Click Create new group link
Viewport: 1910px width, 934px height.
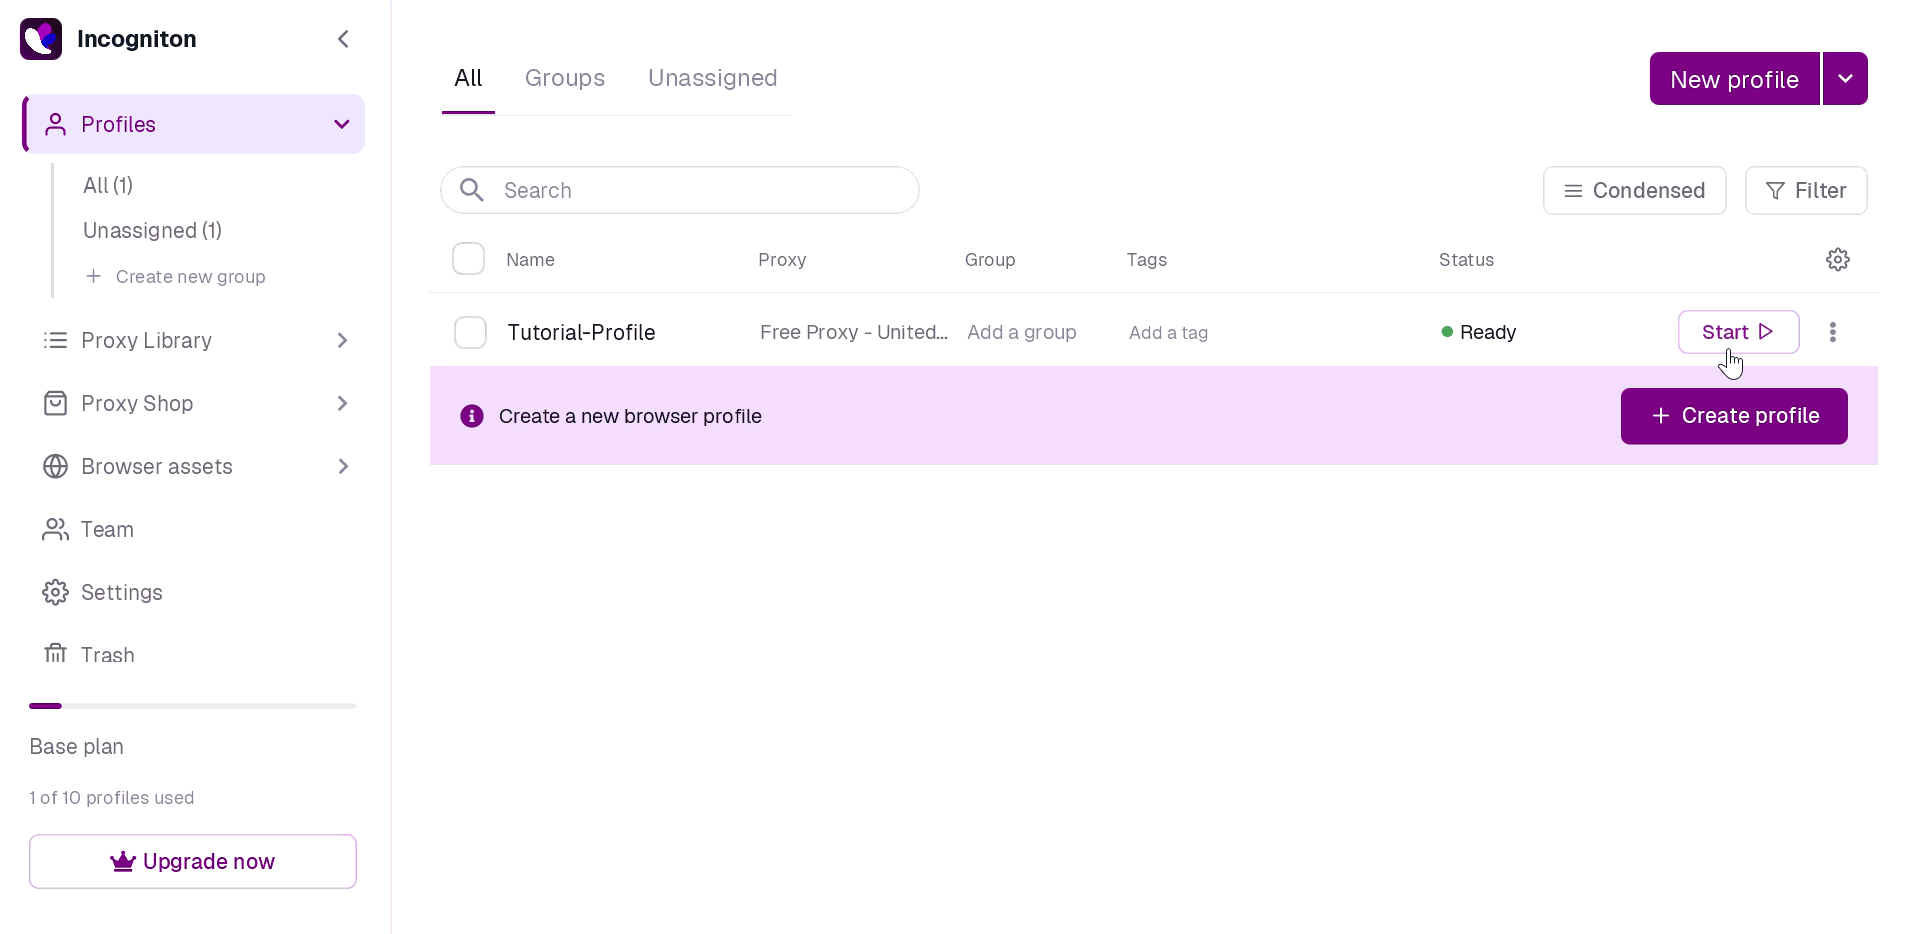(175, 276)
